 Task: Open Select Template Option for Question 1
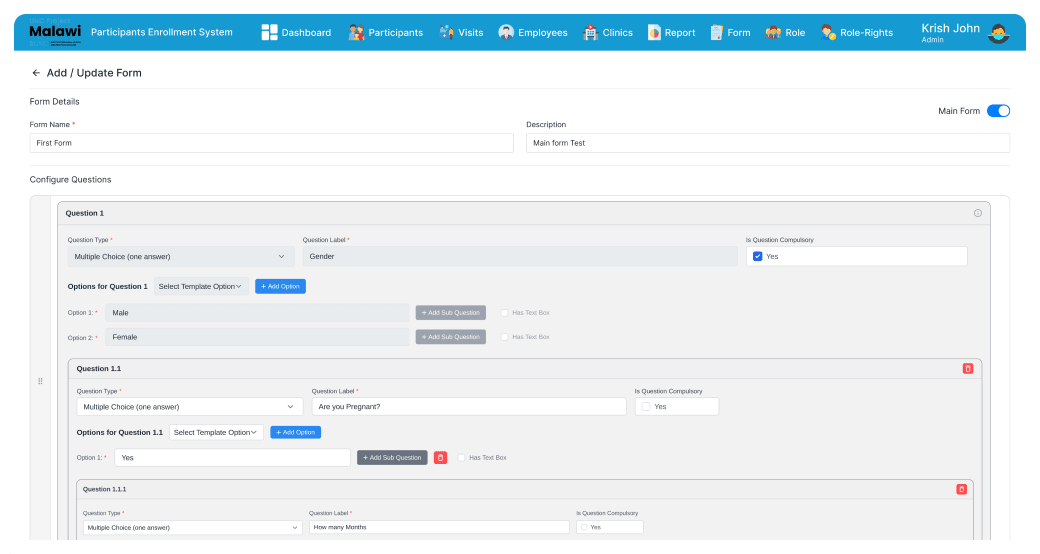(201, 287)
